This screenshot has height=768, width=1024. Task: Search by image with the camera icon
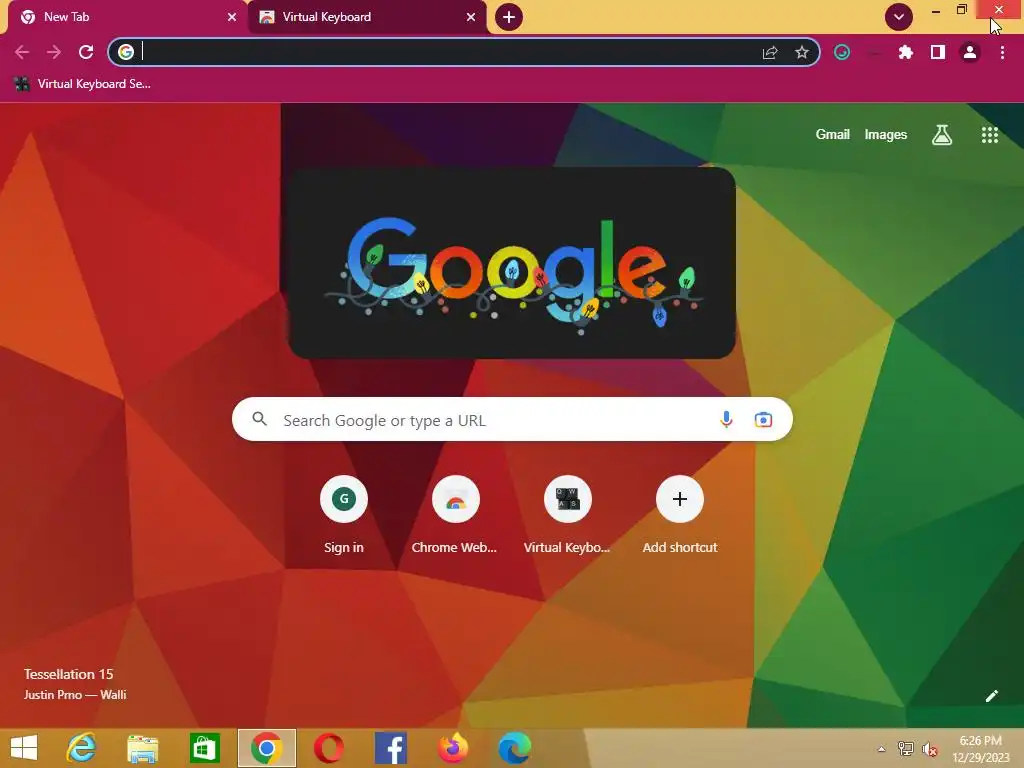coord(763,419)
